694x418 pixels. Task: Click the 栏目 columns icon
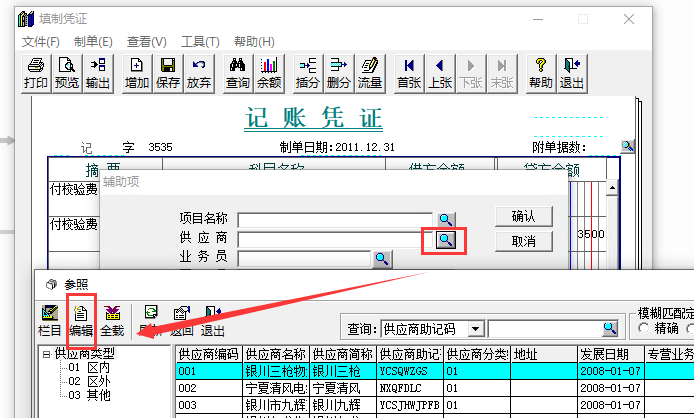[x=50, y=320]
